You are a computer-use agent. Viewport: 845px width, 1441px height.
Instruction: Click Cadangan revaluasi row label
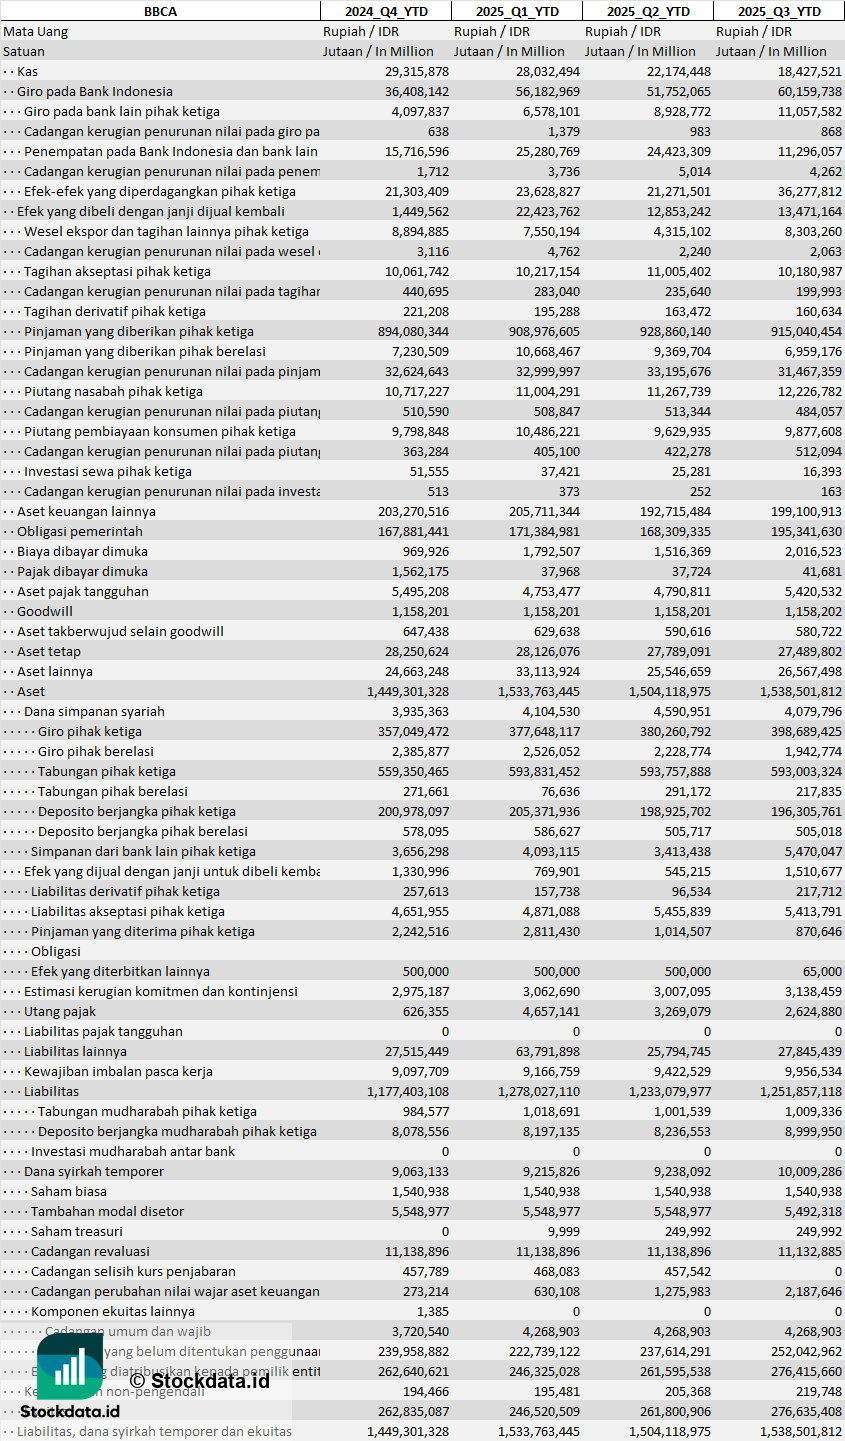[x=90, y=1251]
